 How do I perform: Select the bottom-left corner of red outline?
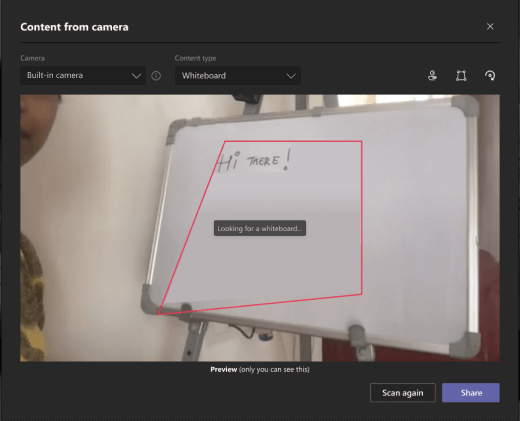(x=158, y=314)
